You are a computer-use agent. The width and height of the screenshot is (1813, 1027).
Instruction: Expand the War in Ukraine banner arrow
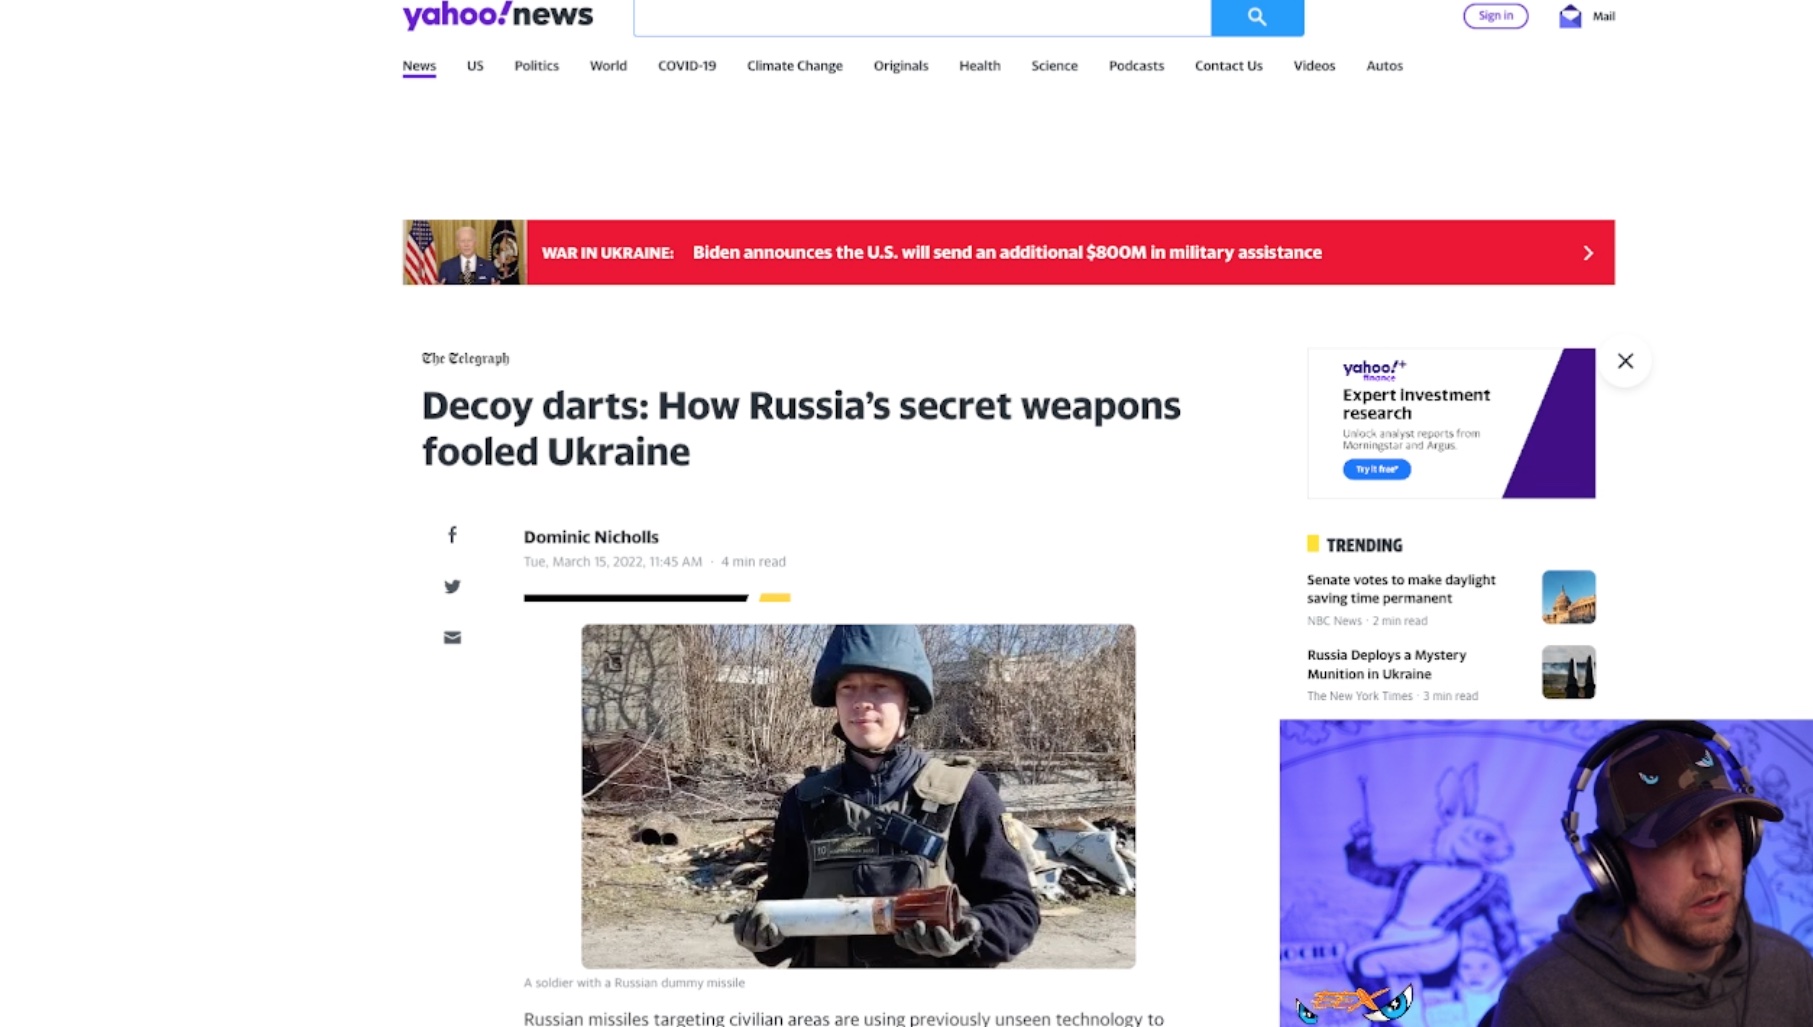point(1588,253)
